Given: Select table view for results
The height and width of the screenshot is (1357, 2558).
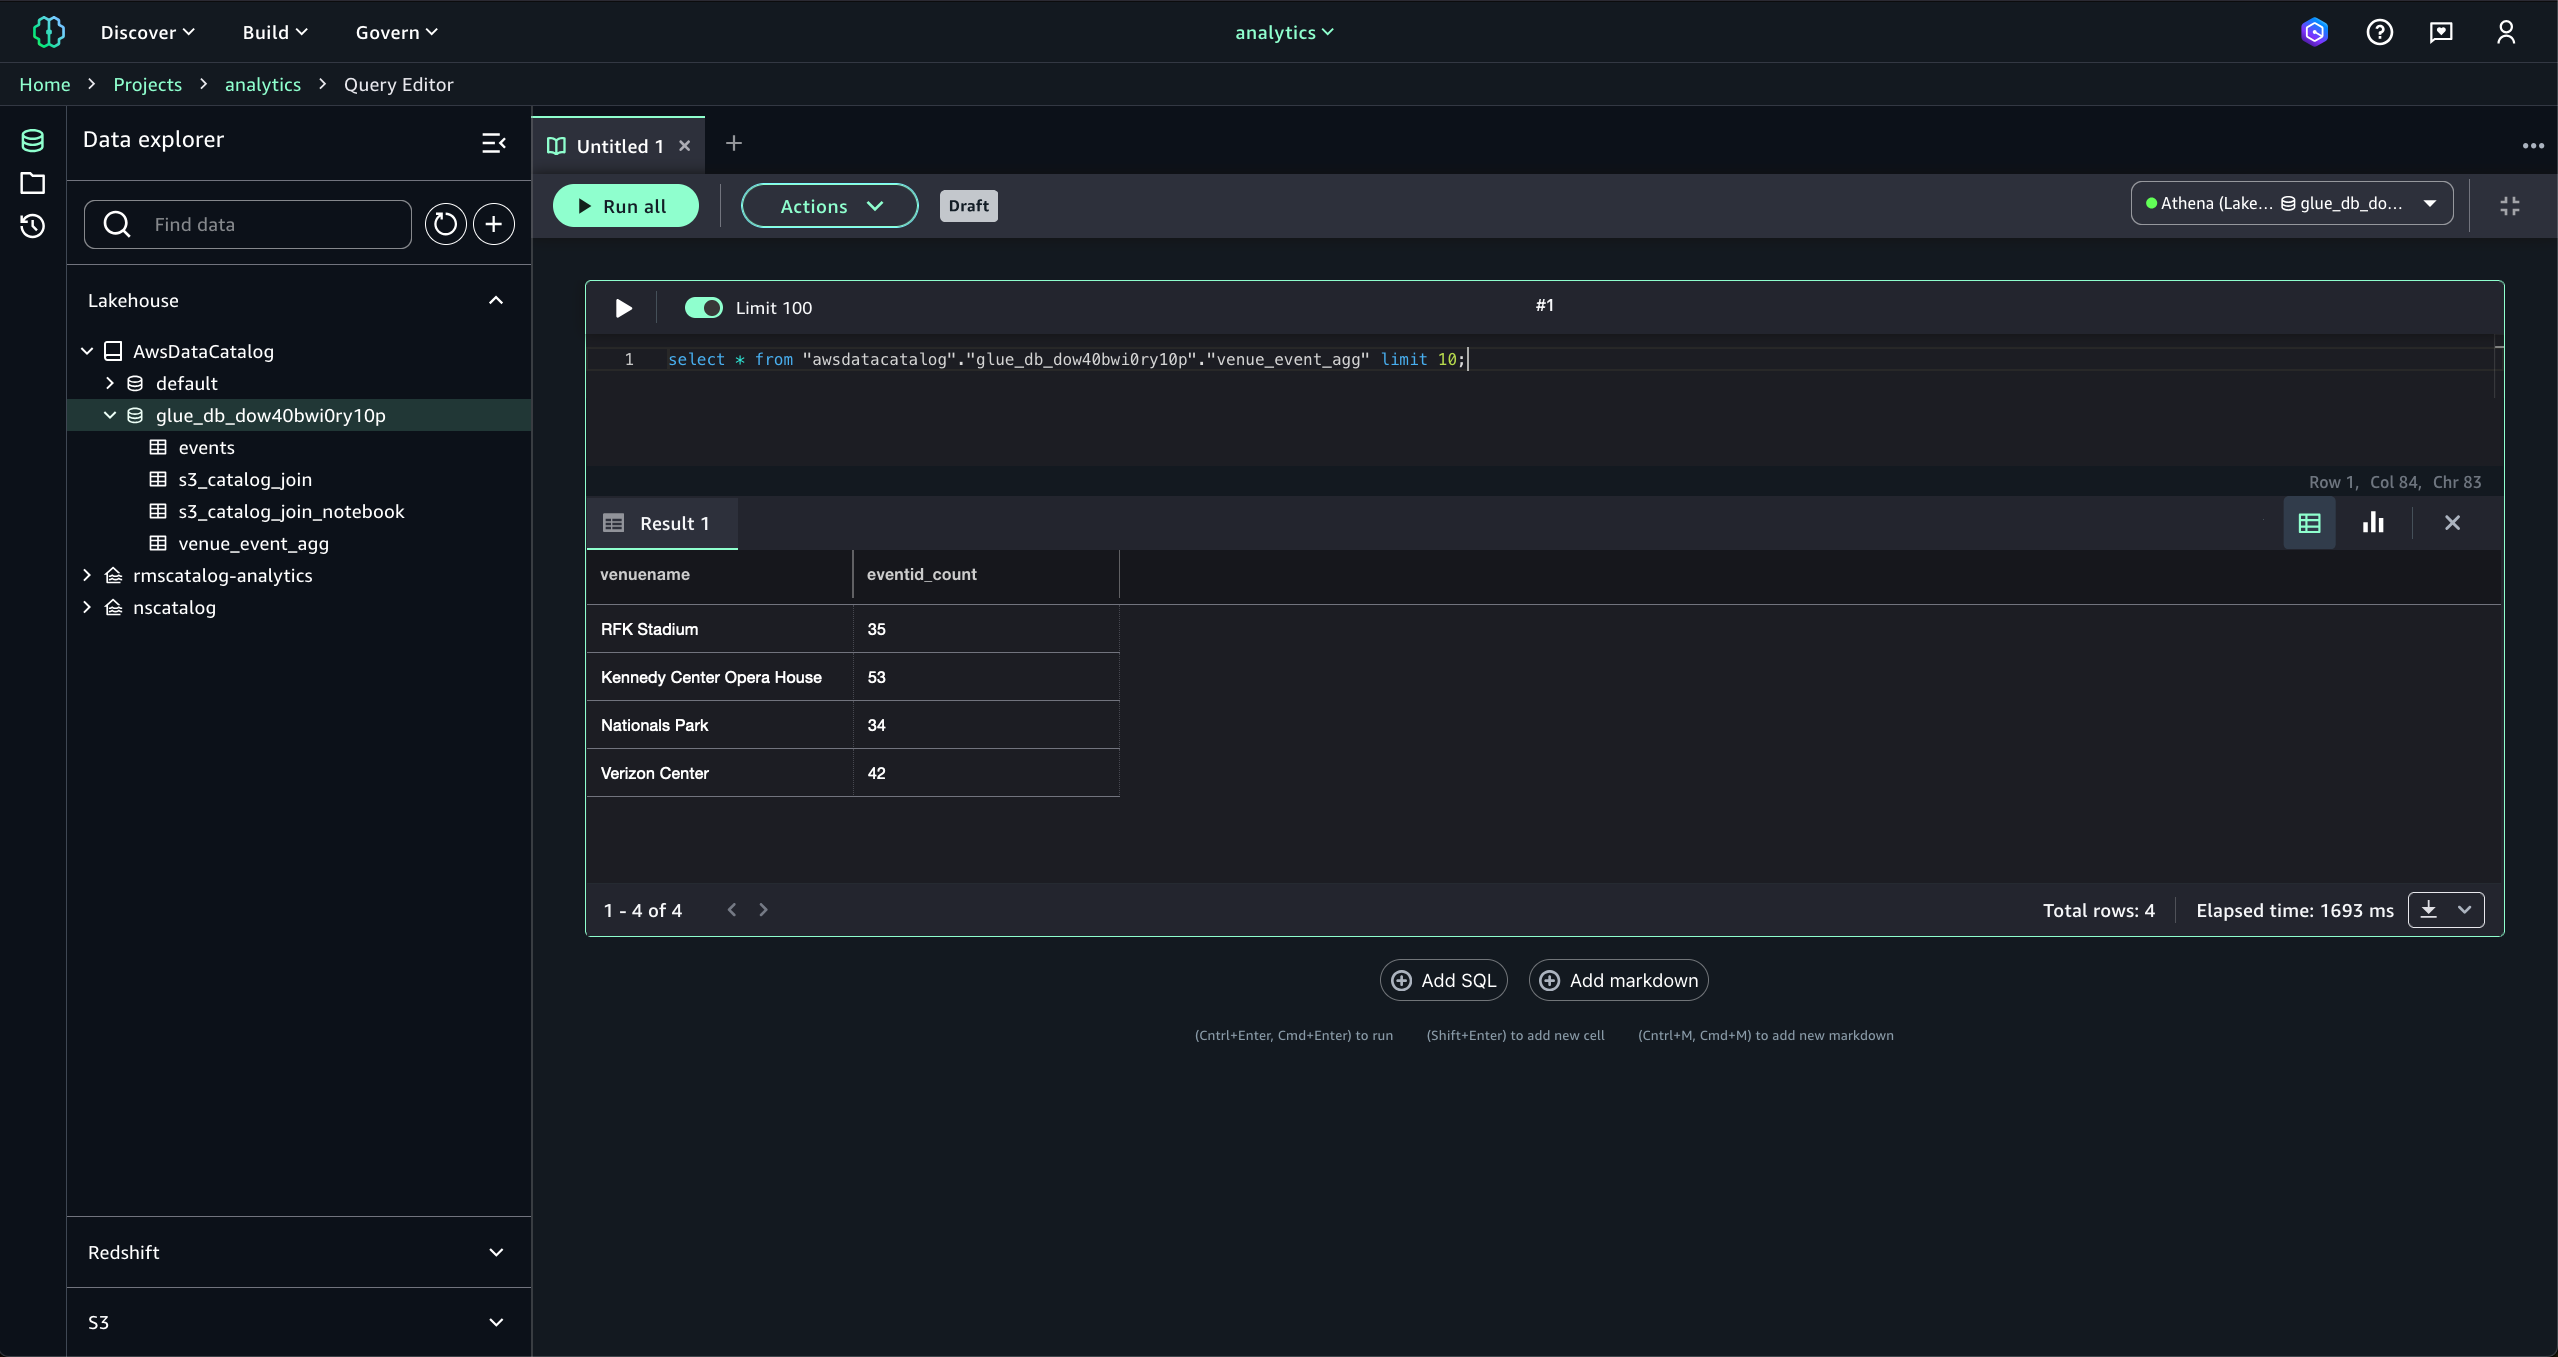Looking at the screenshot, I should (2309, 523).
